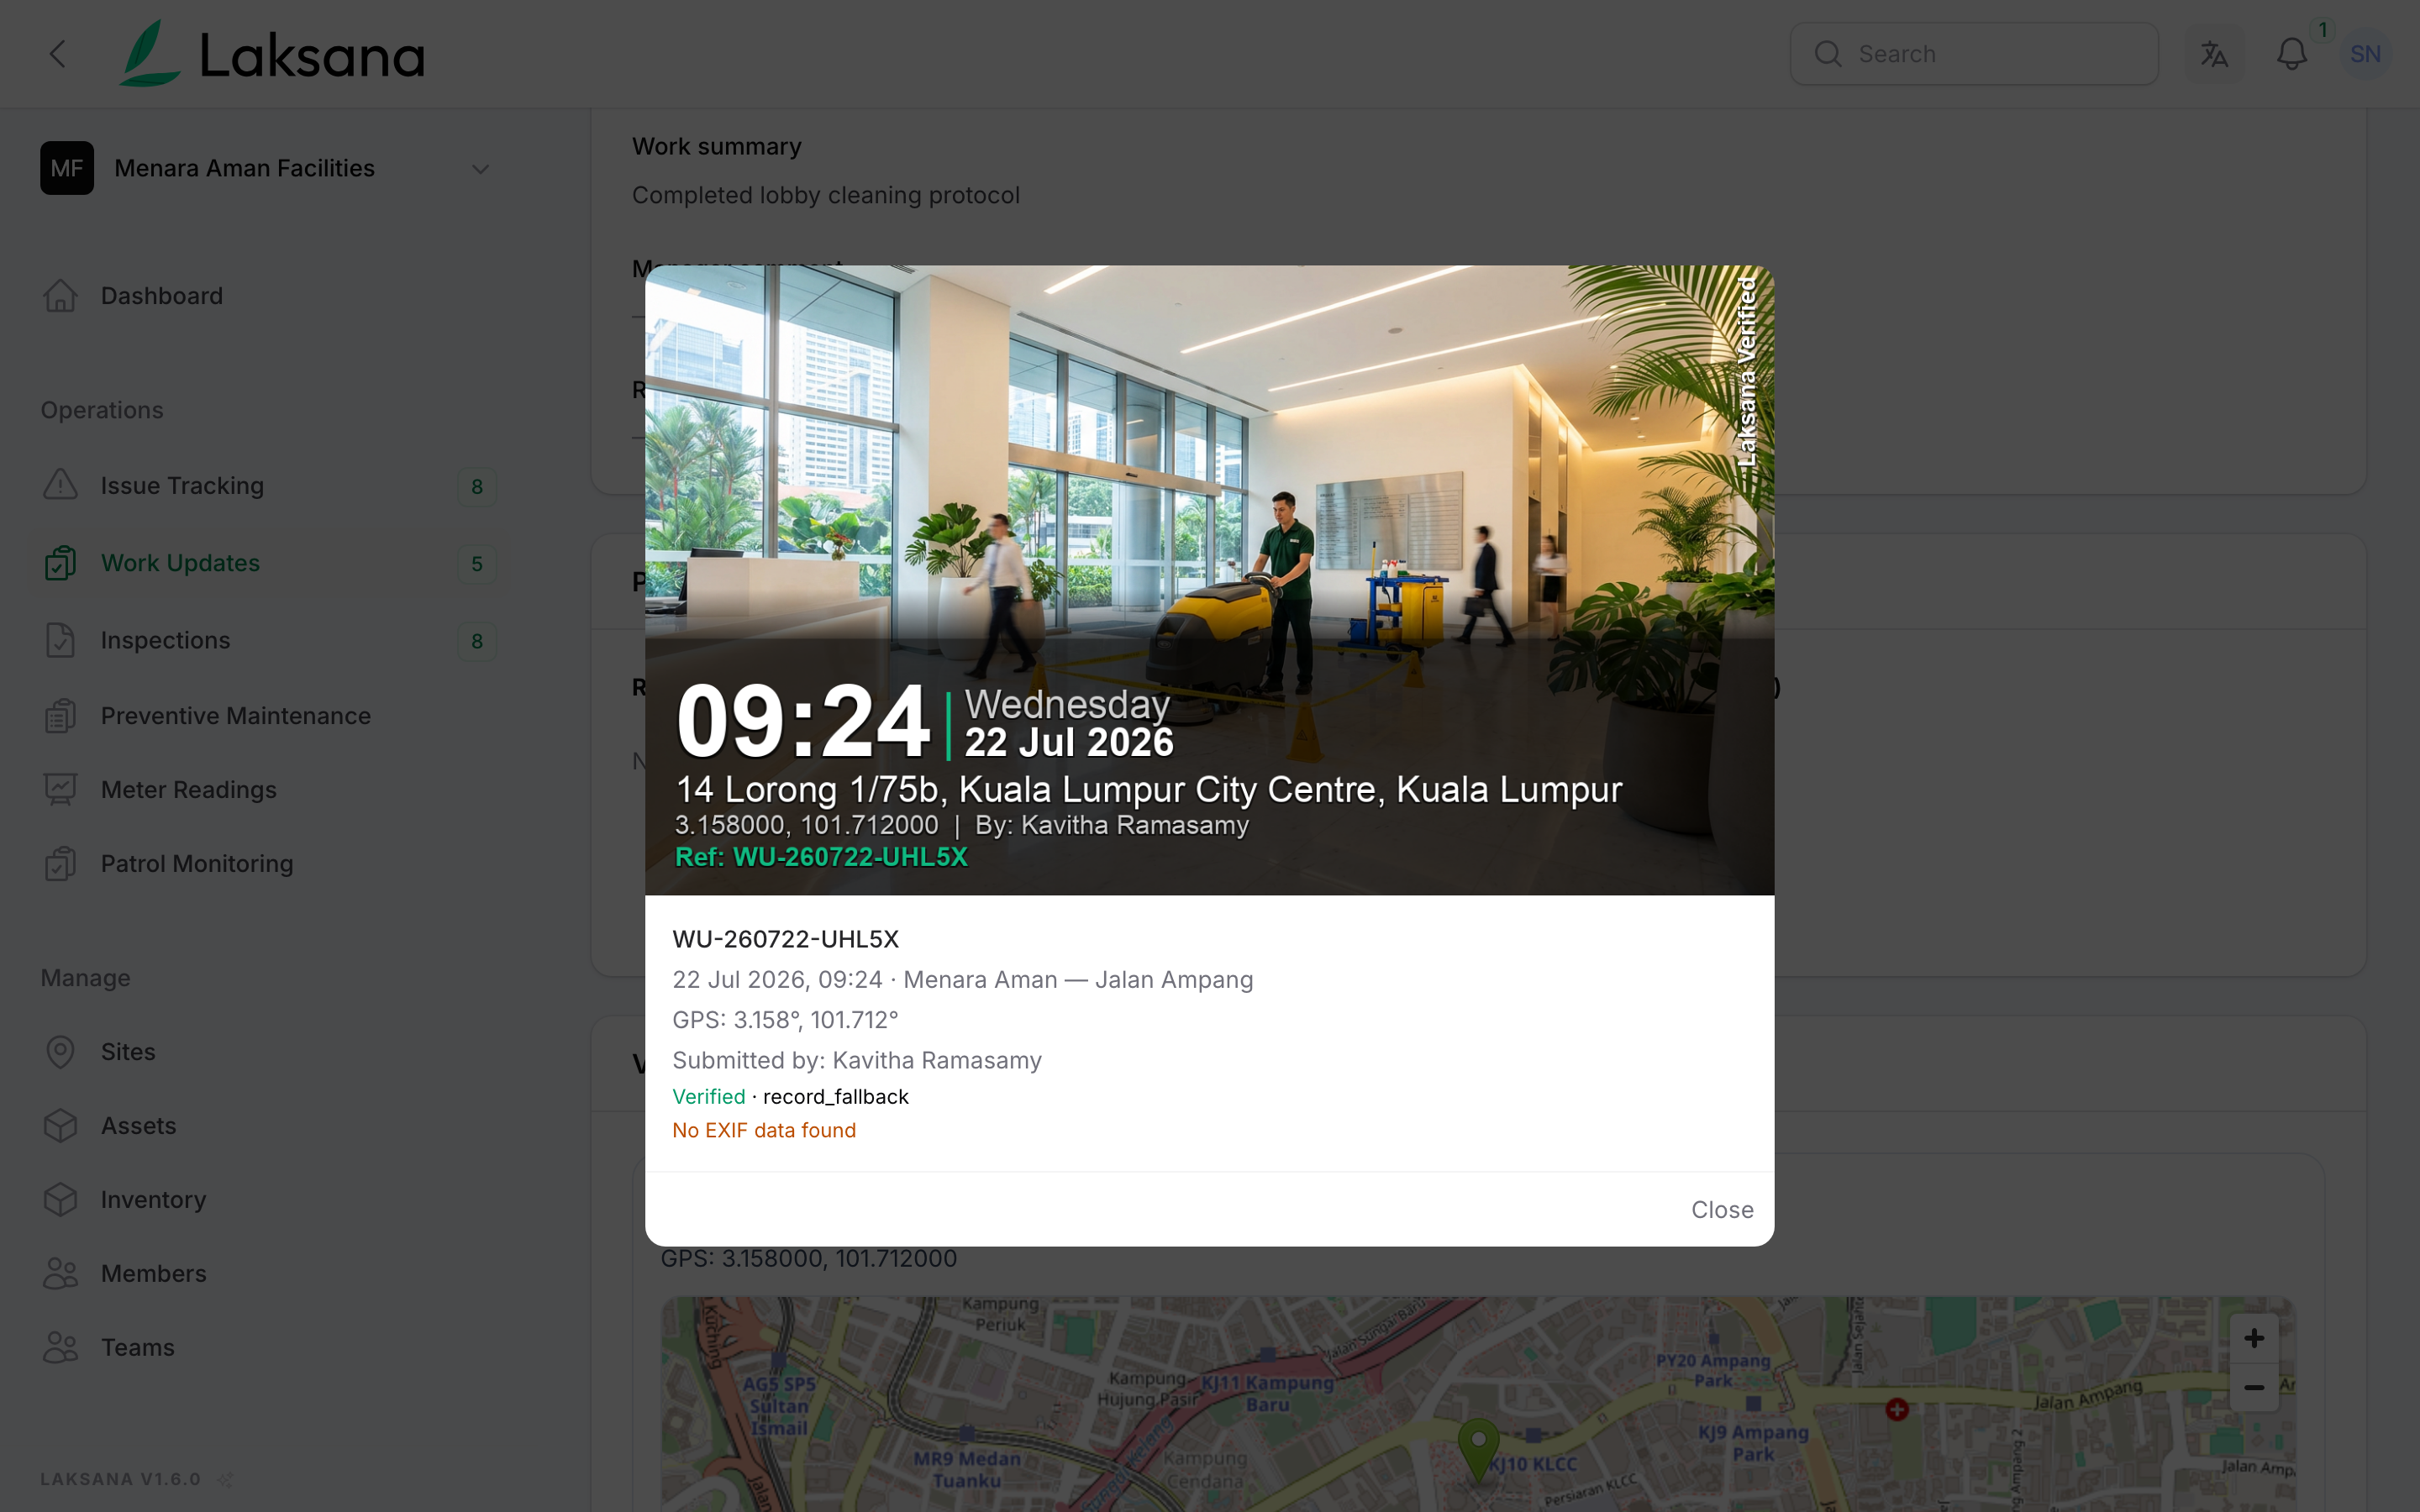2420x1512 pixels.
Task: Open the Inventory link
Action: pyautogui.click(x=154, y=1200)
